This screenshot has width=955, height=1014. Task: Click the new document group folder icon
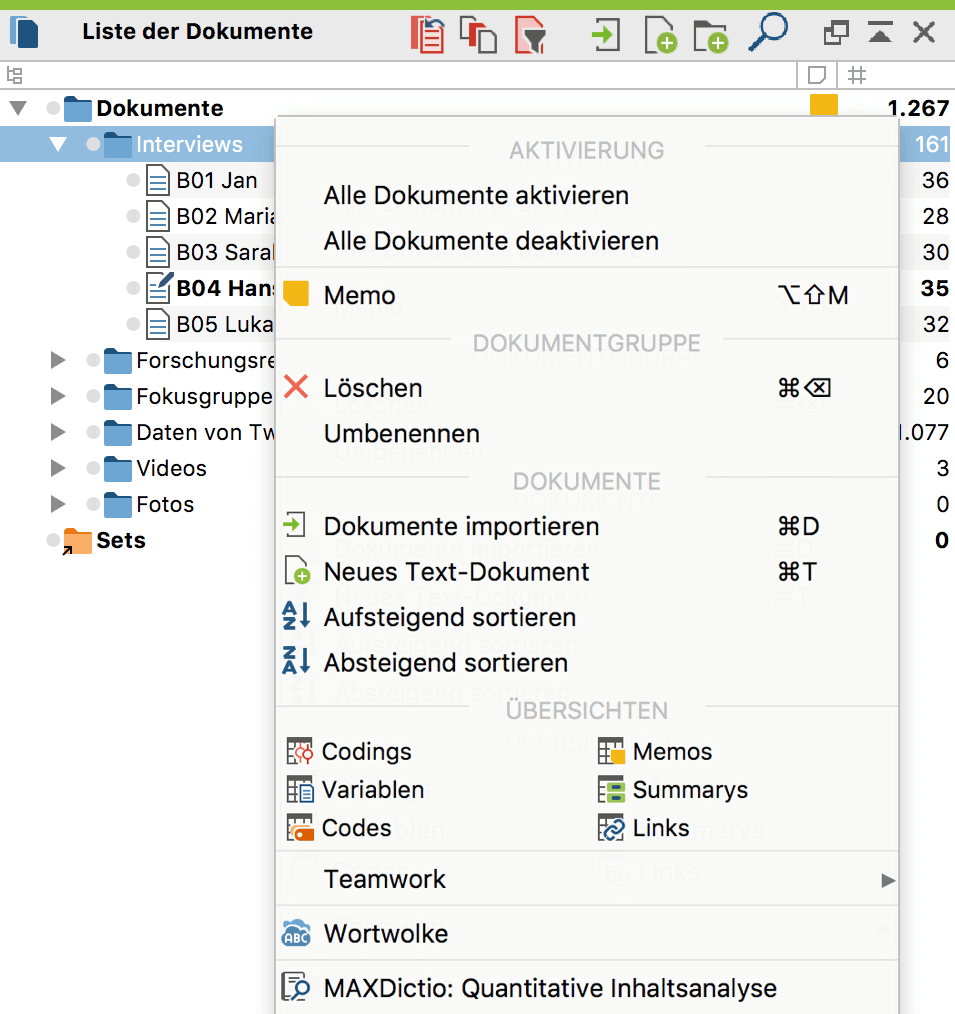coord(711,34)
